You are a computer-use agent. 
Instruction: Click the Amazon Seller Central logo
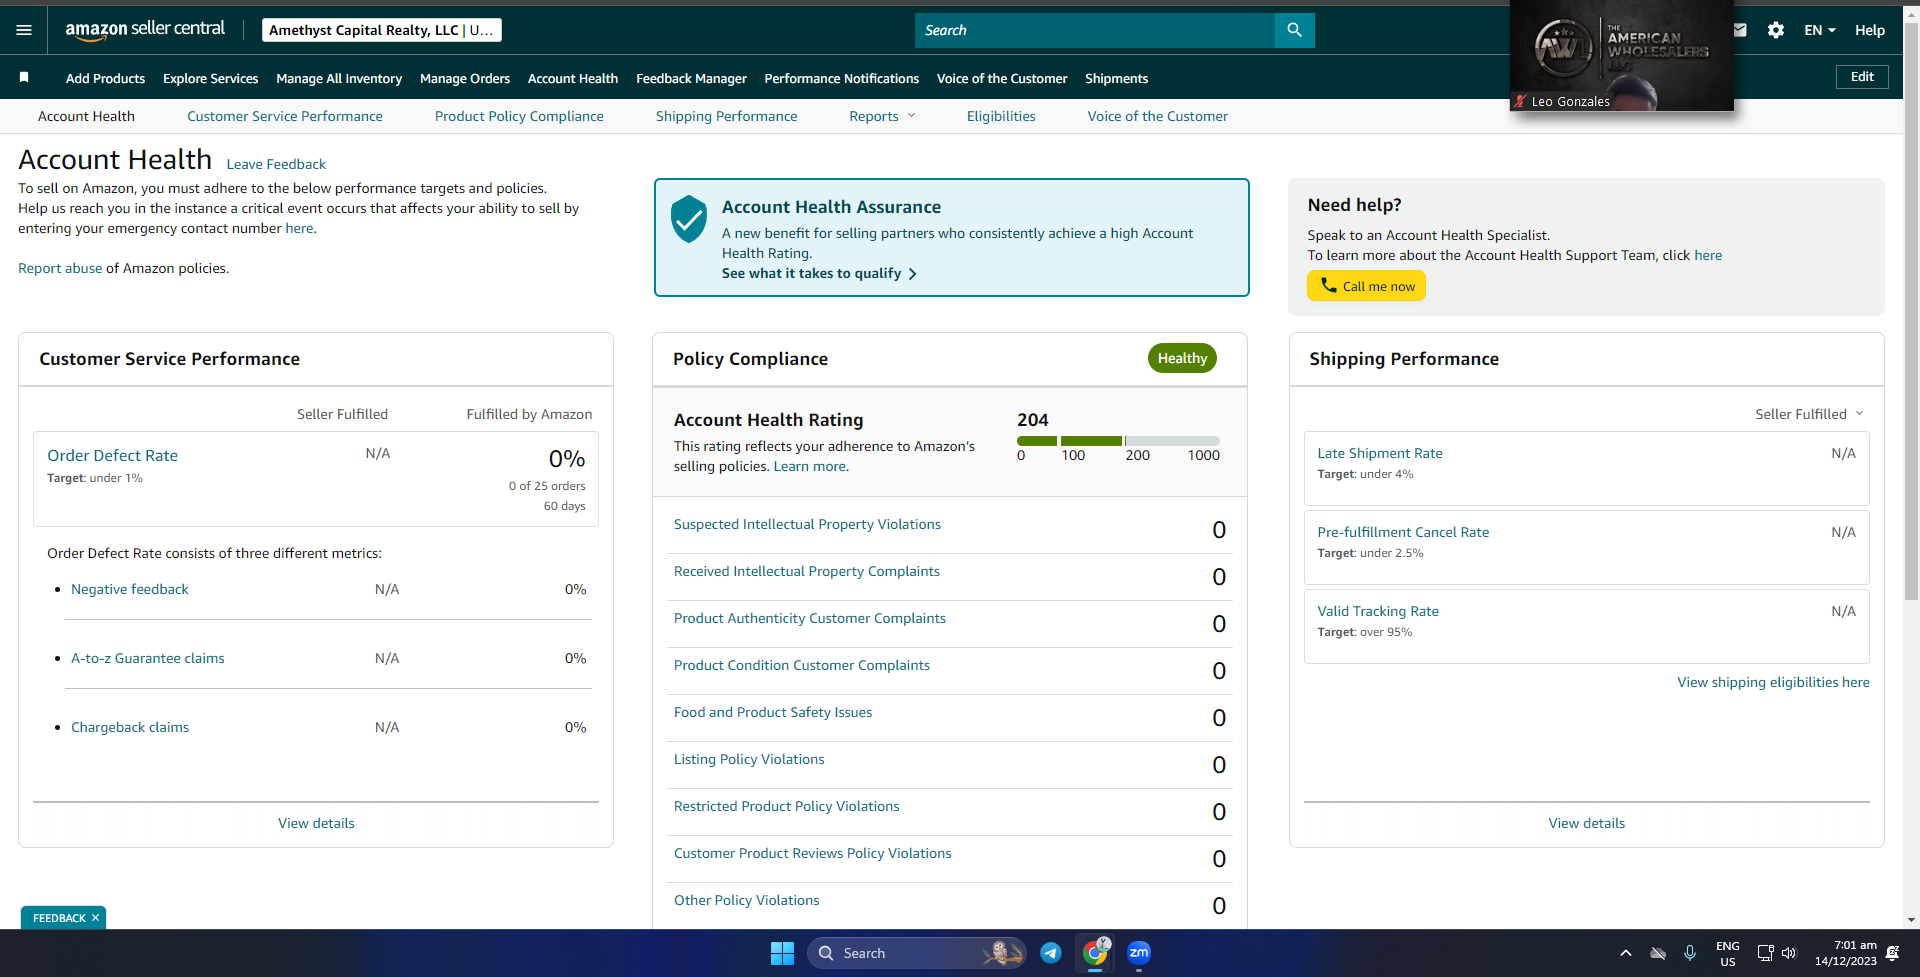coord(145,30)
